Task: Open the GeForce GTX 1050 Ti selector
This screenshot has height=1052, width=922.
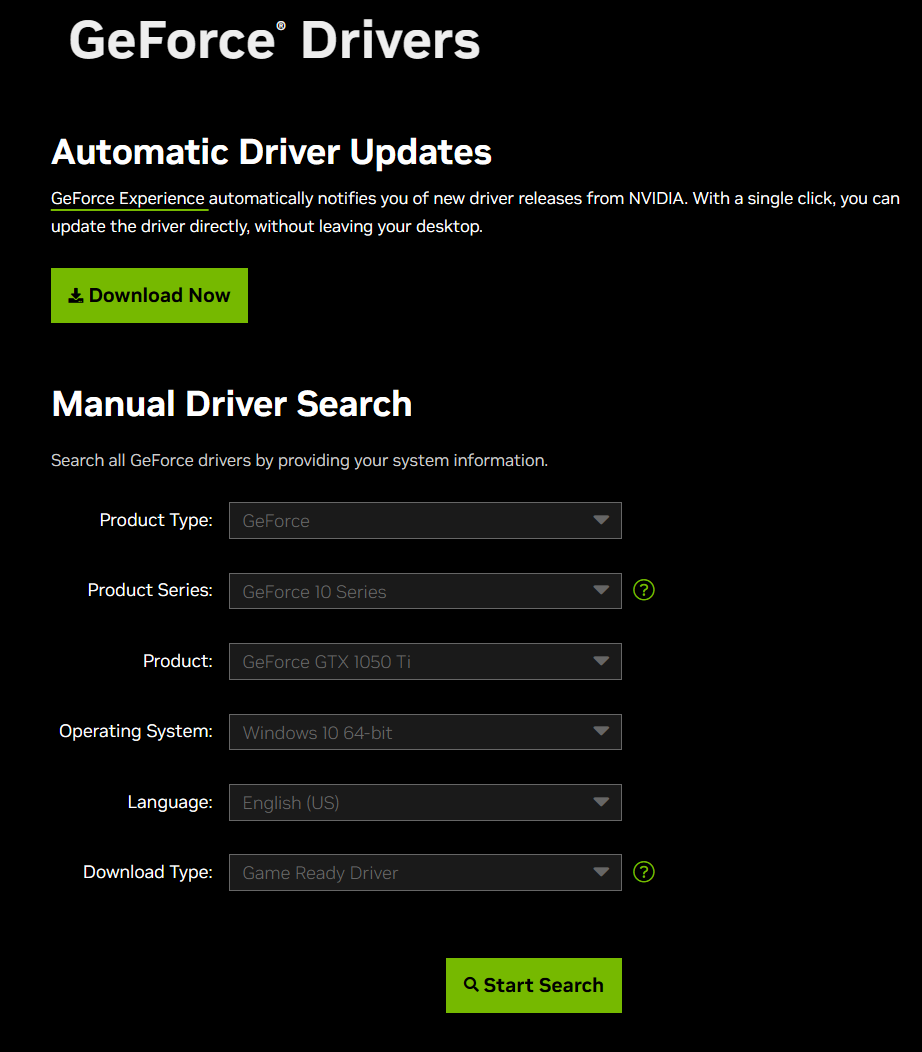Action: [x=424, y=661]
